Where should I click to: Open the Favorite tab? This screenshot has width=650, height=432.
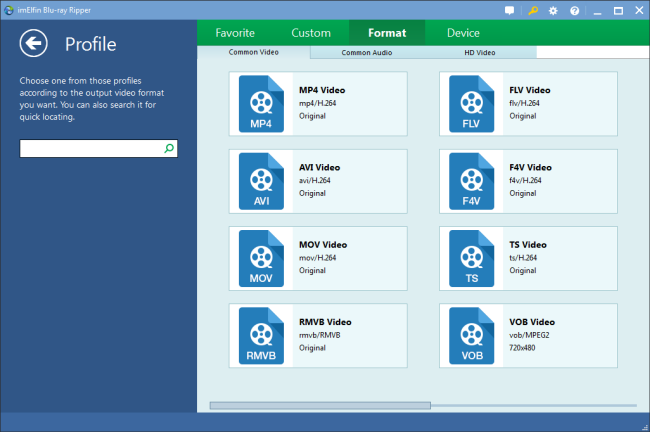235,33
